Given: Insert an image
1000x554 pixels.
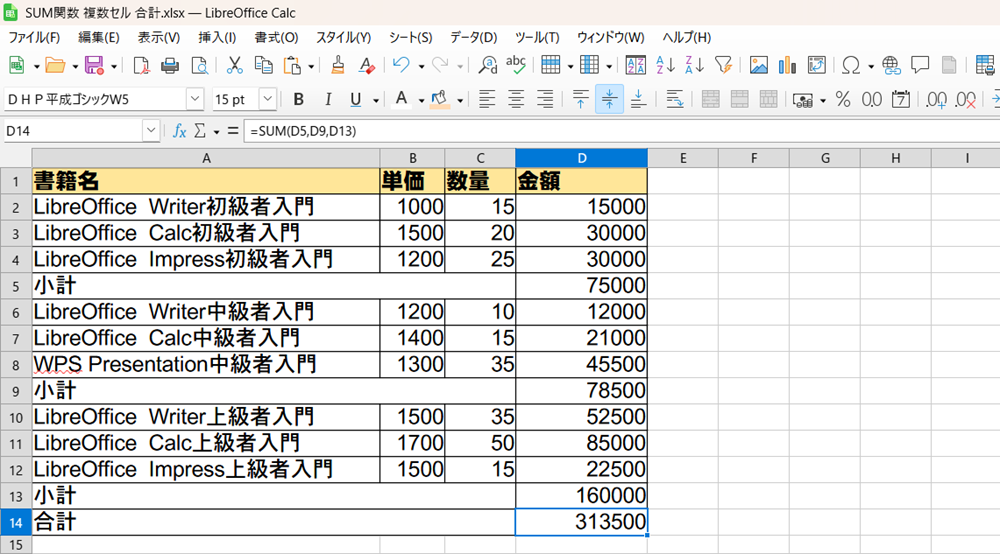Looking at the screenshot, I should (x=758, y=65).
